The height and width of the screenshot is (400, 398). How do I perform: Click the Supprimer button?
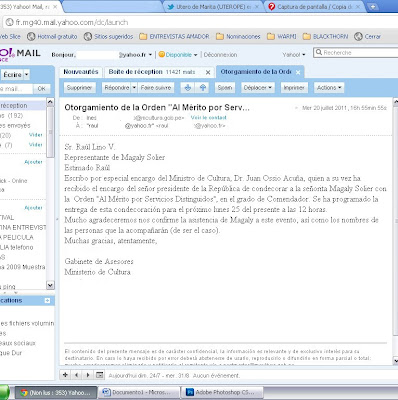click(79, 88)
